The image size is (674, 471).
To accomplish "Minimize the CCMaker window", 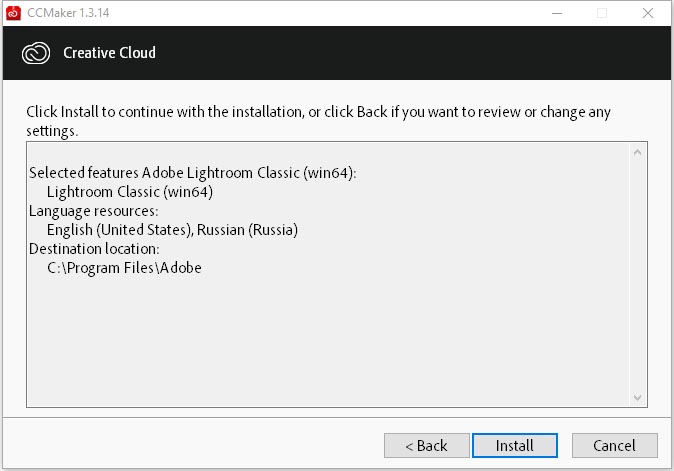I will (x=557, y=13).
